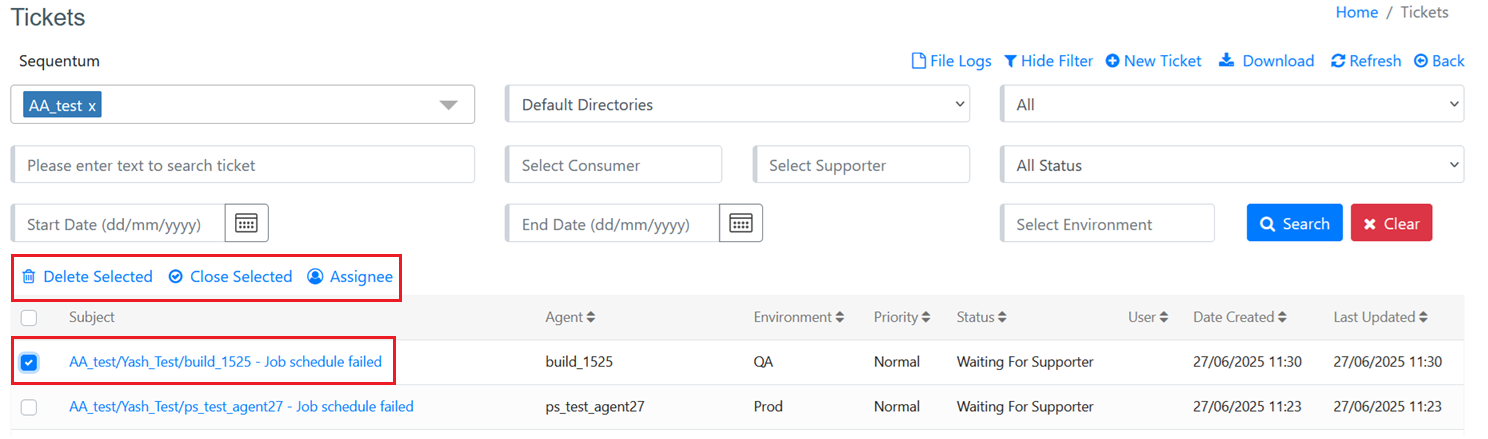Sort tickets by Priority column

(x=901, y=317)
